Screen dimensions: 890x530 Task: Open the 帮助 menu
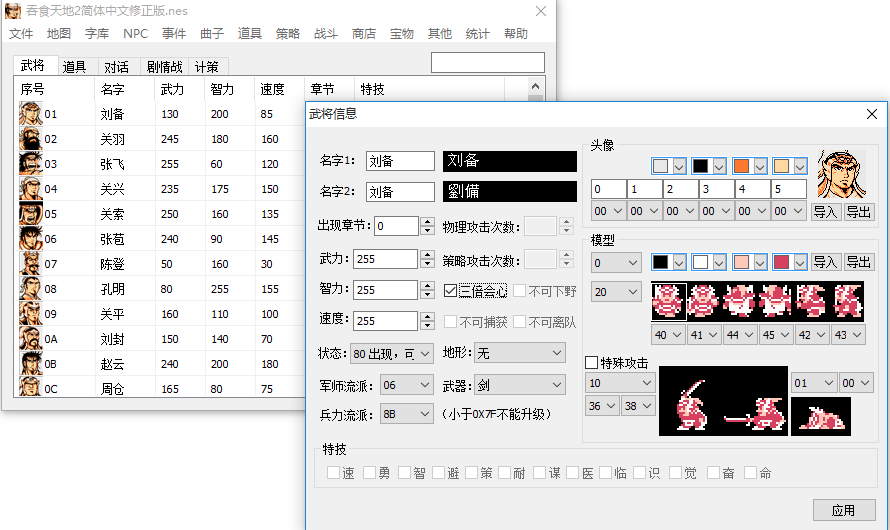pos(515,33)
